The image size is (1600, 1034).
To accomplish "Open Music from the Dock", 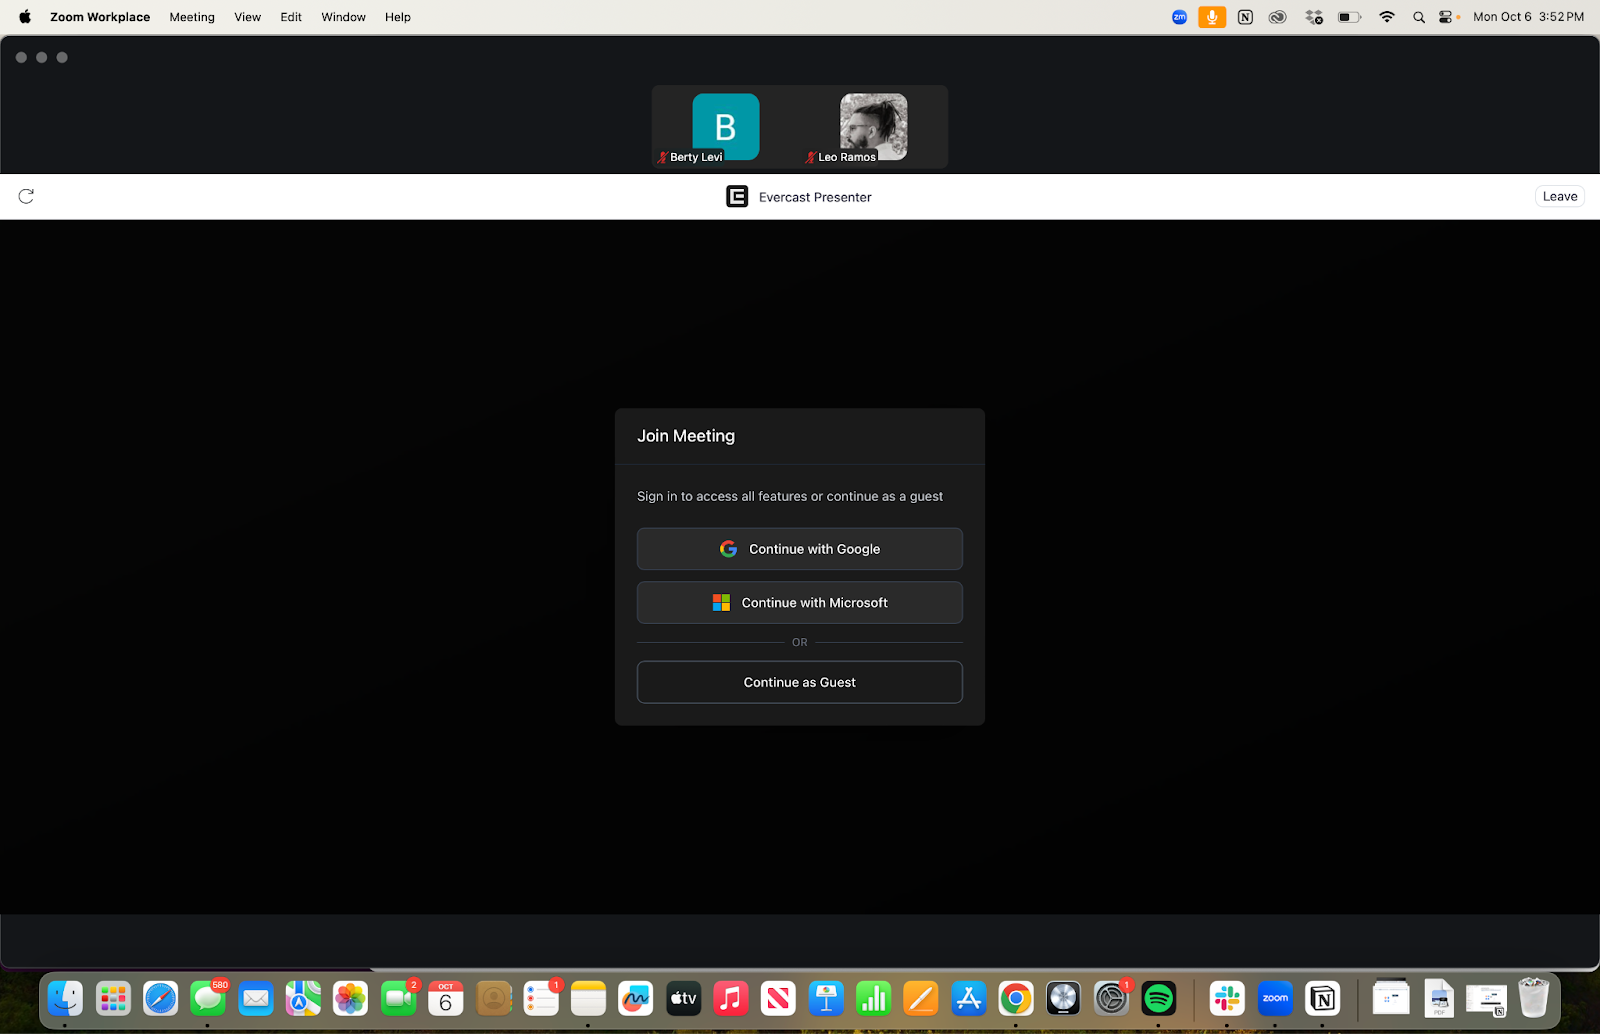I will pos(731,998).
